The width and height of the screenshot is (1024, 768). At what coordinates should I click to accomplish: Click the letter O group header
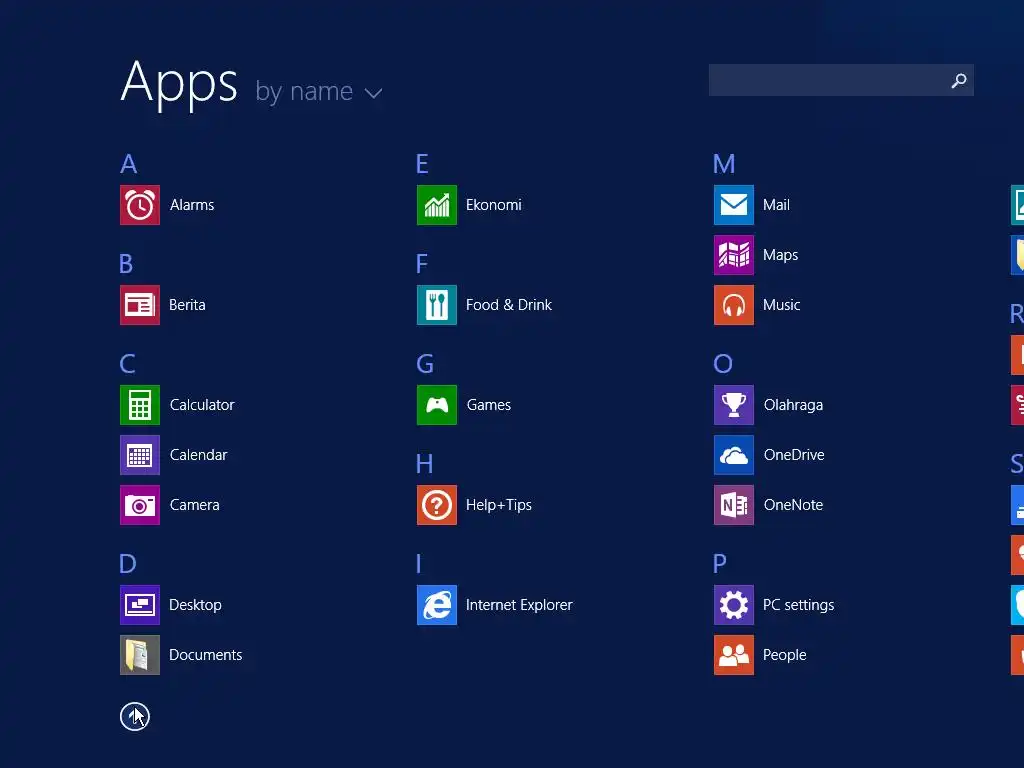click(x=723, y=364)
